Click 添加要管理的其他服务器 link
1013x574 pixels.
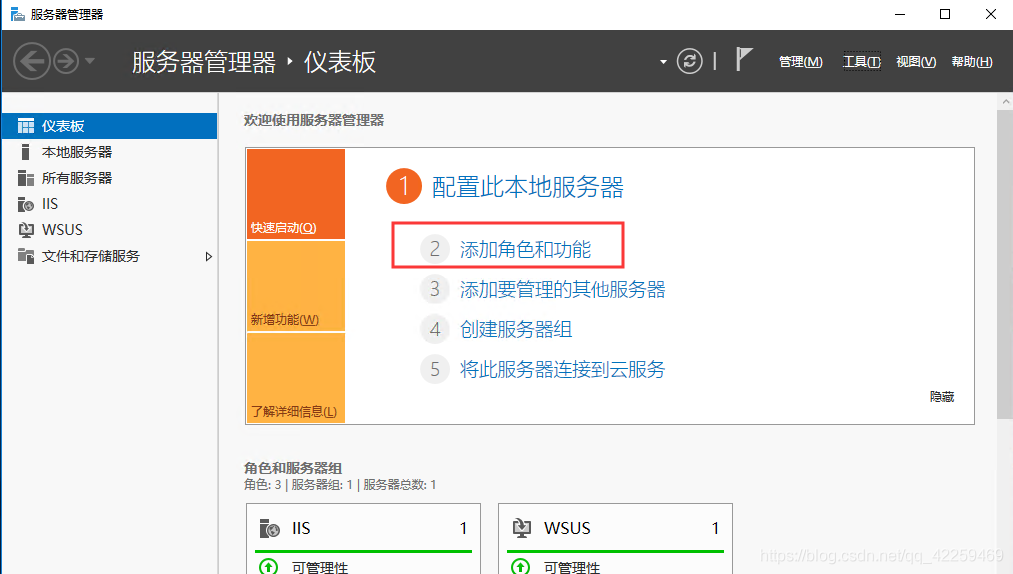(562, 289)
